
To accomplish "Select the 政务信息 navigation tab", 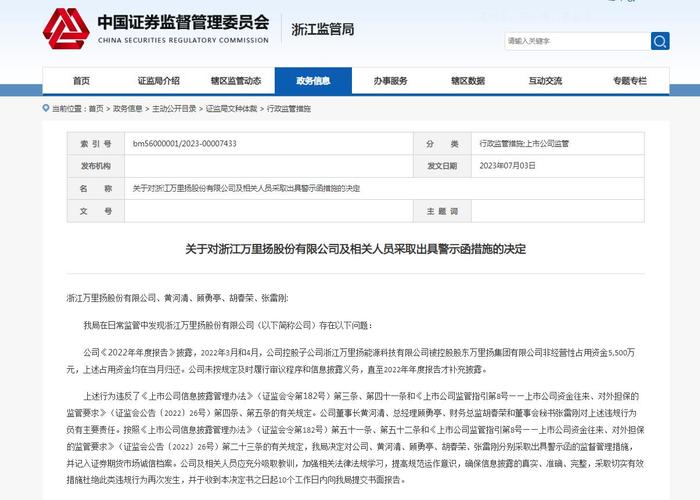I will click(x=313, y=81).
